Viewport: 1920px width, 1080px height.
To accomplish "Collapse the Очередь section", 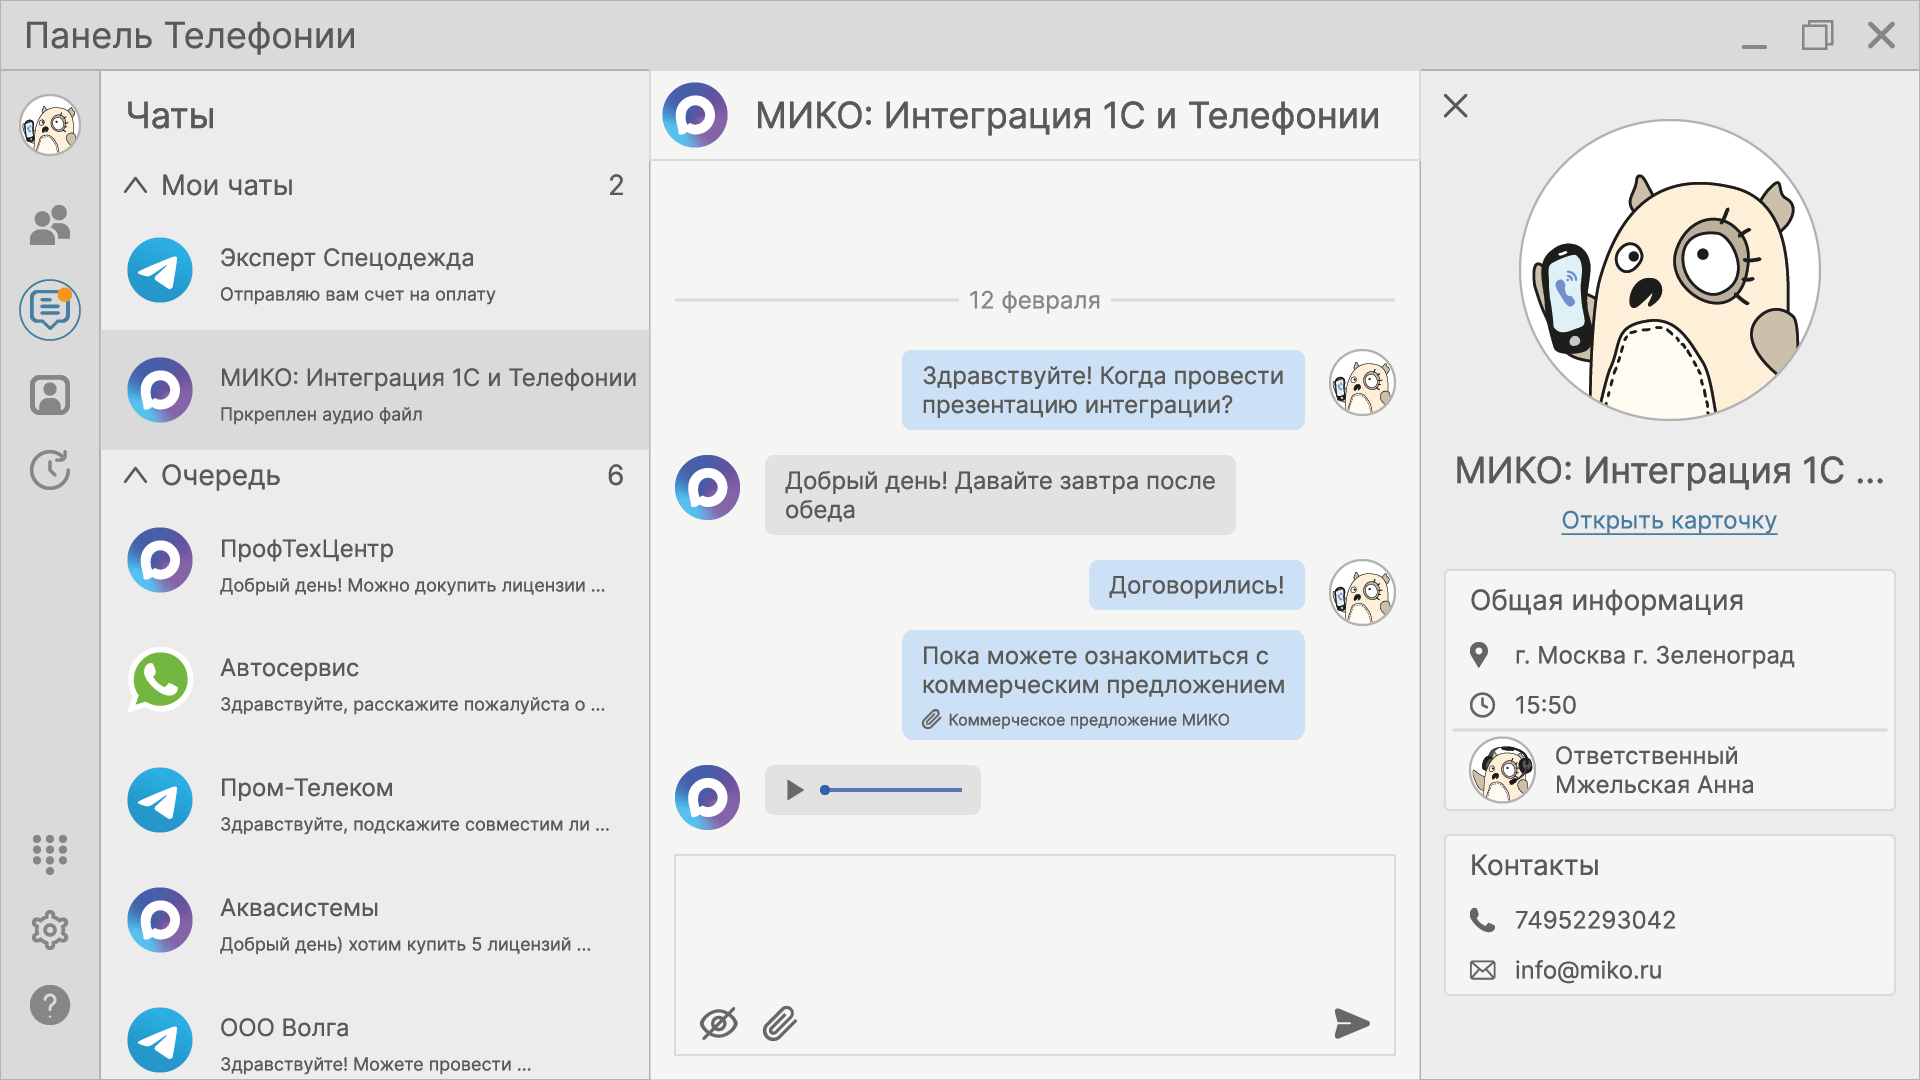I will point(136,476).
